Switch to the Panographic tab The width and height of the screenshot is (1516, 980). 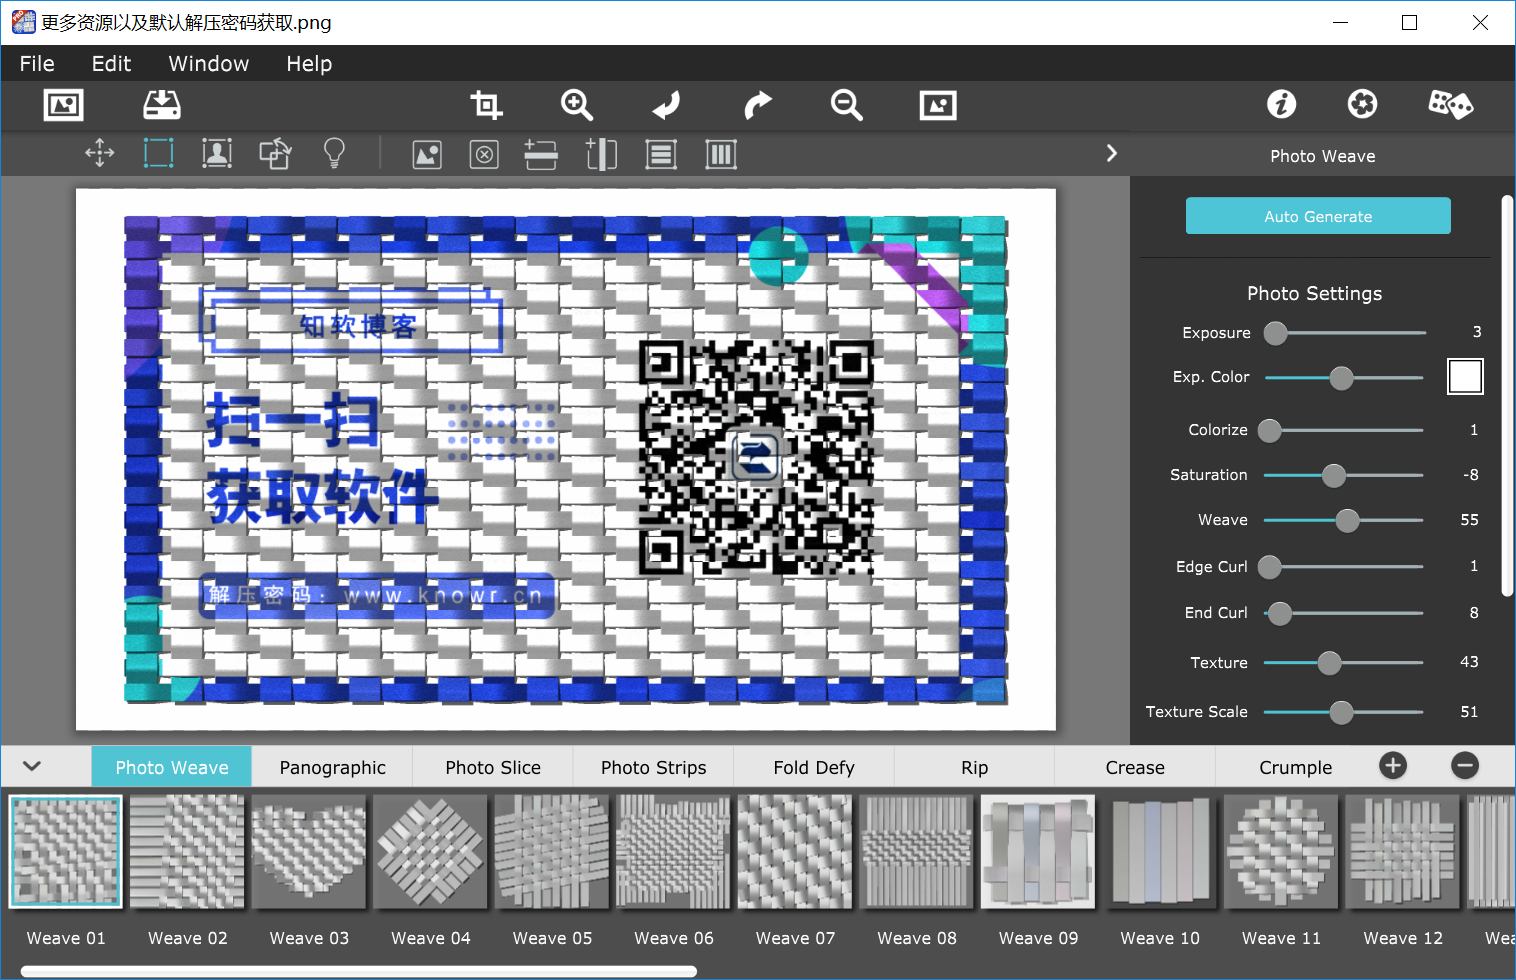[332, 767]
